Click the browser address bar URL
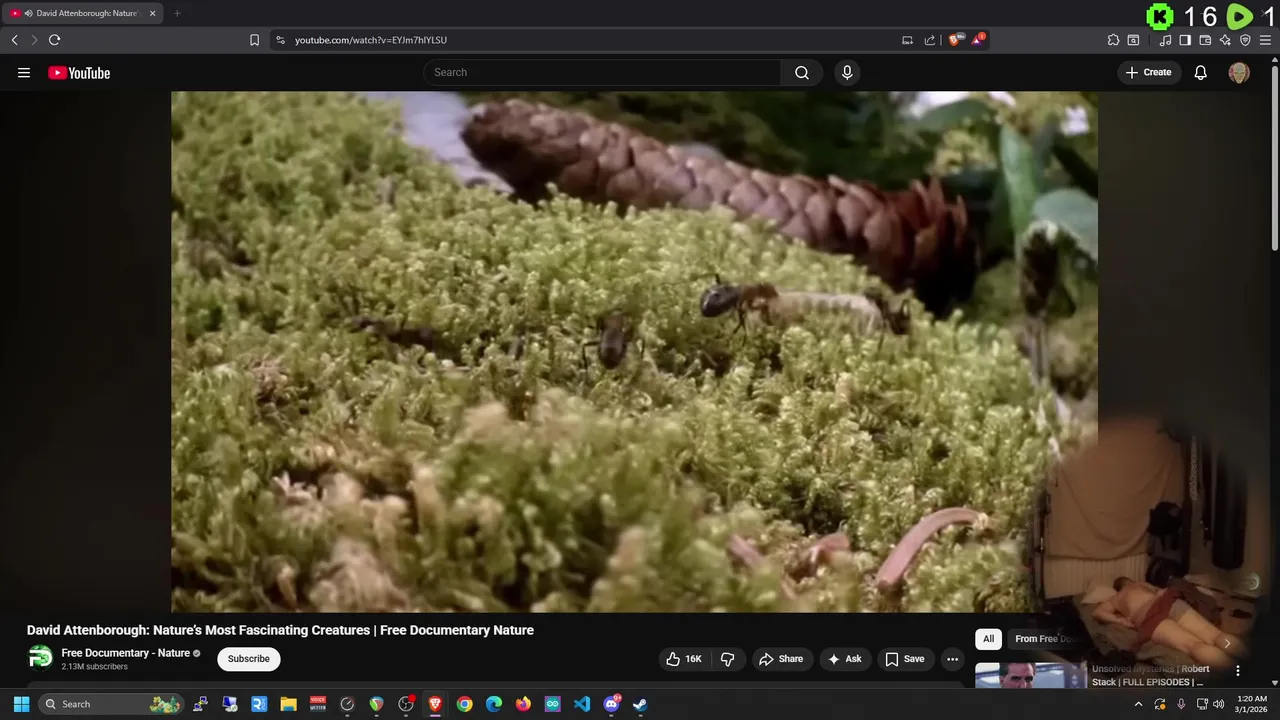Viewport: 1280px width, 720px height. 371,40
